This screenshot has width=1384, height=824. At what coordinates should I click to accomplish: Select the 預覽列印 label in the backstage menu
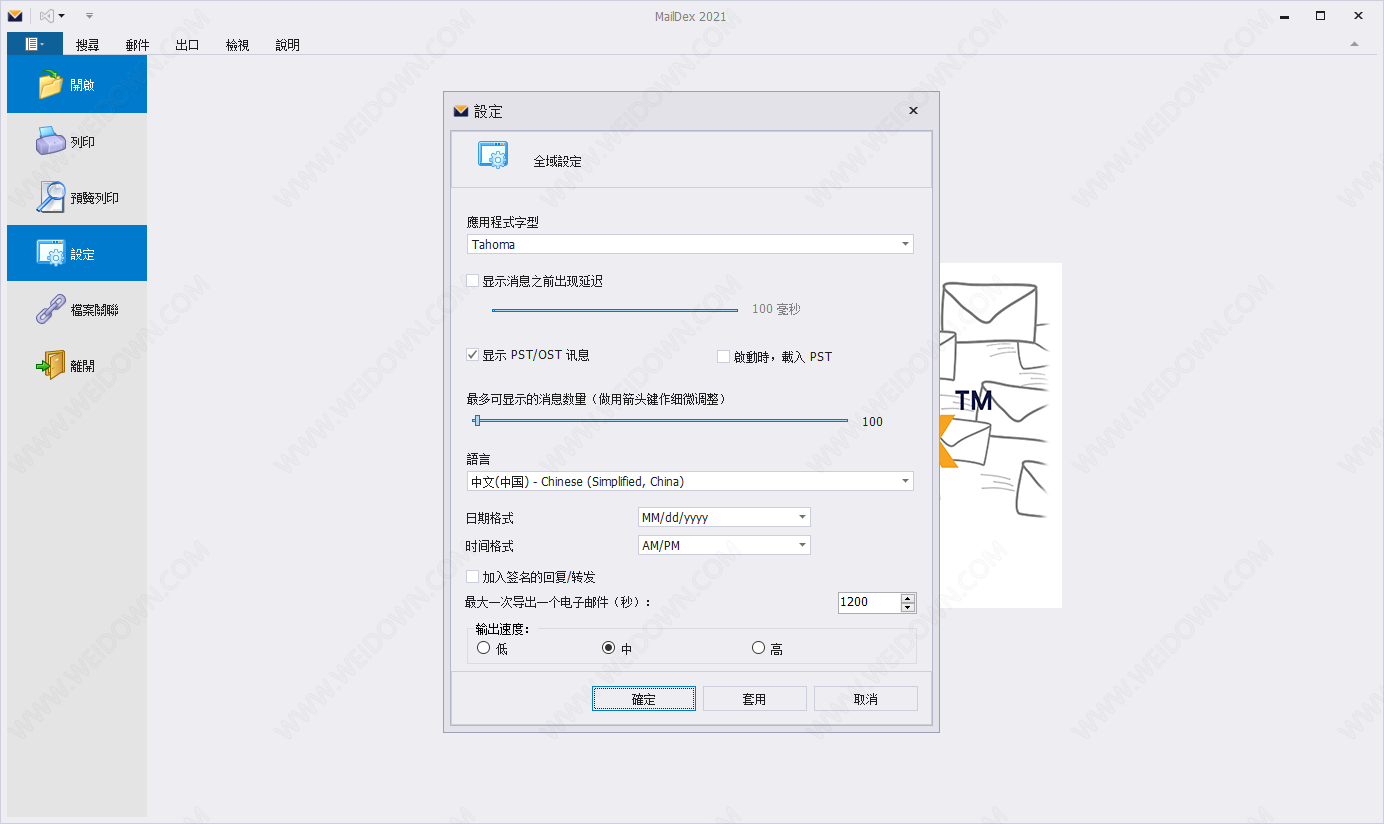click(95, 198)
